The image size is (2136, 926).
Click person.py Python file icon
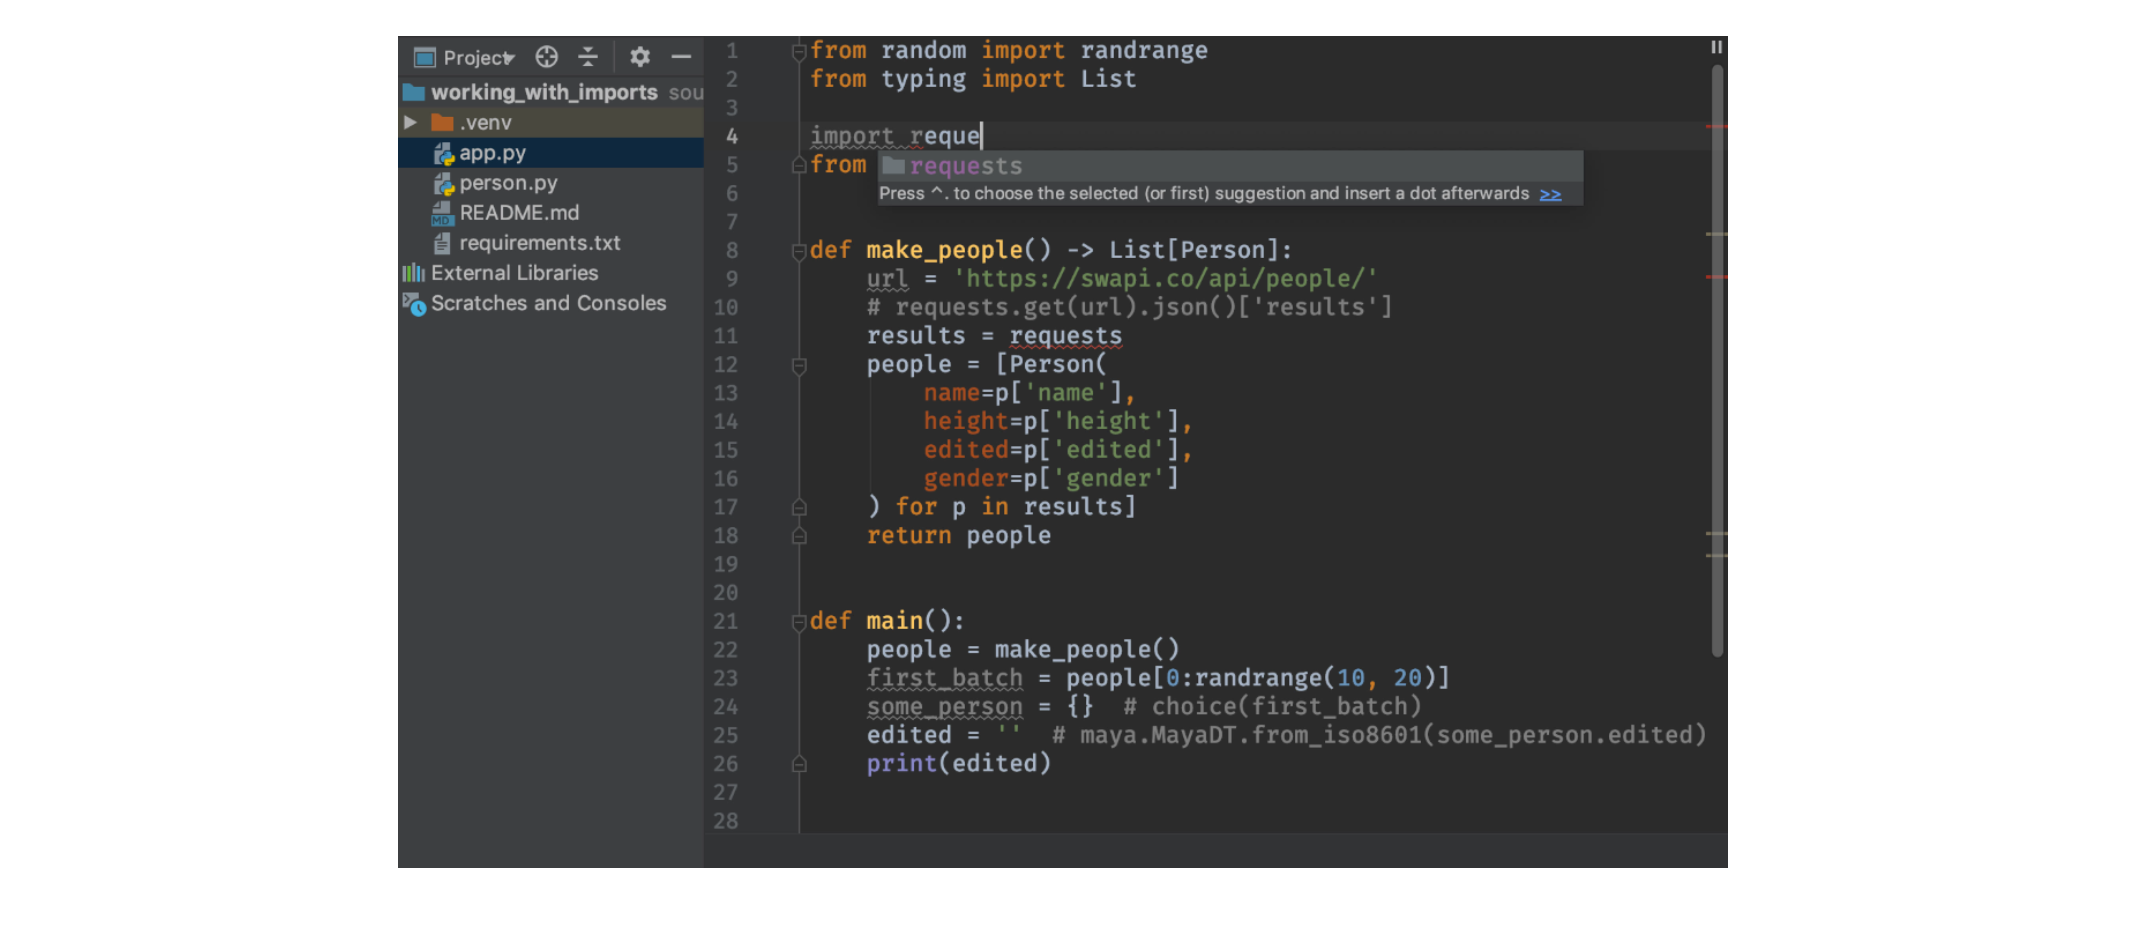tap(444, 184)
